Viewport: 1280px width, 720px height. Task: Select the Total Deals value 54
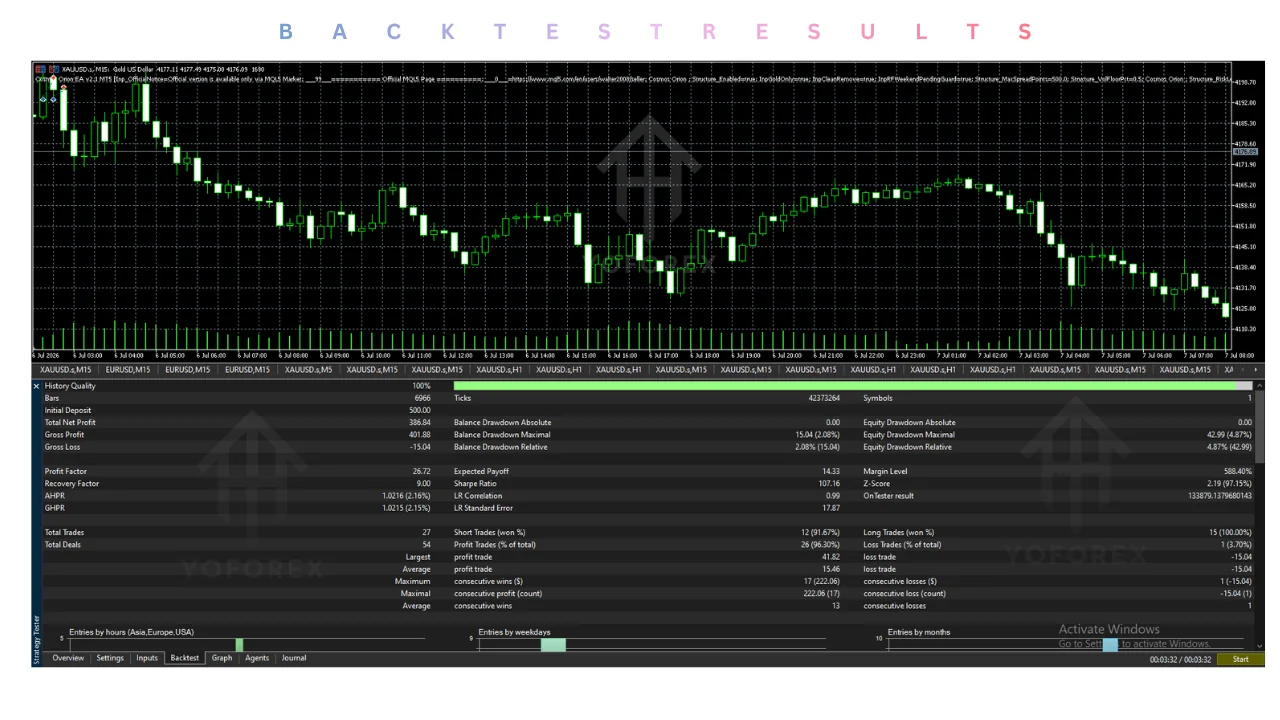[x=426, y=545]
